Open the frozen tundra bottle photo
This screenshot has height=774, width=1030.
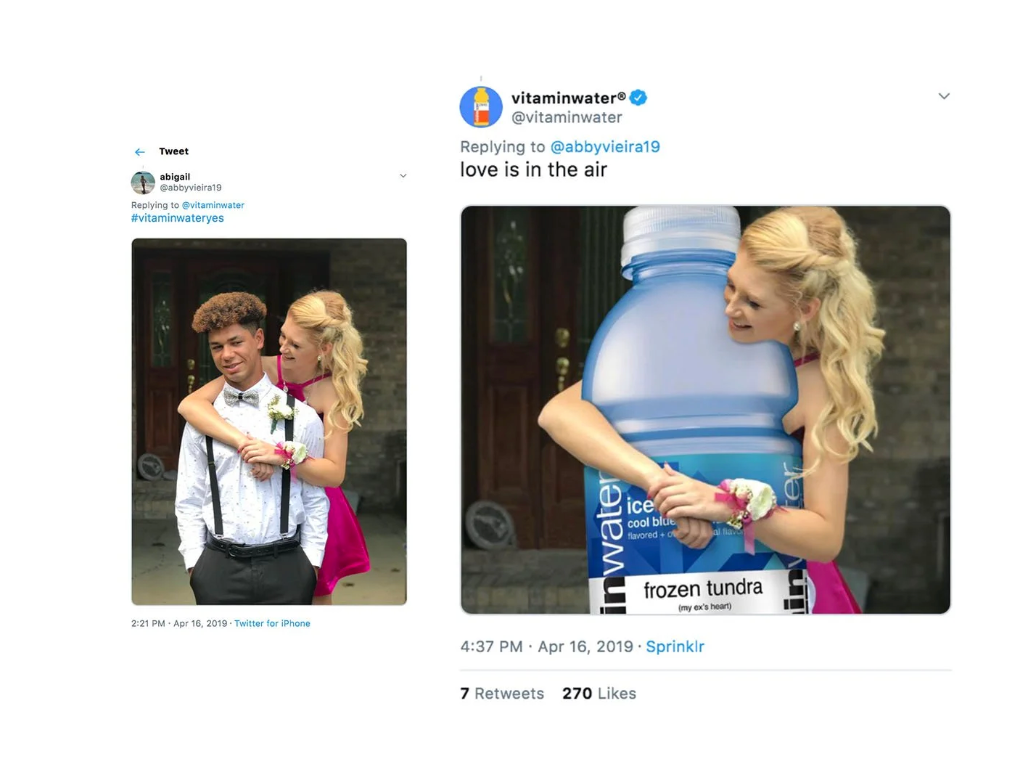click(705, 410)
